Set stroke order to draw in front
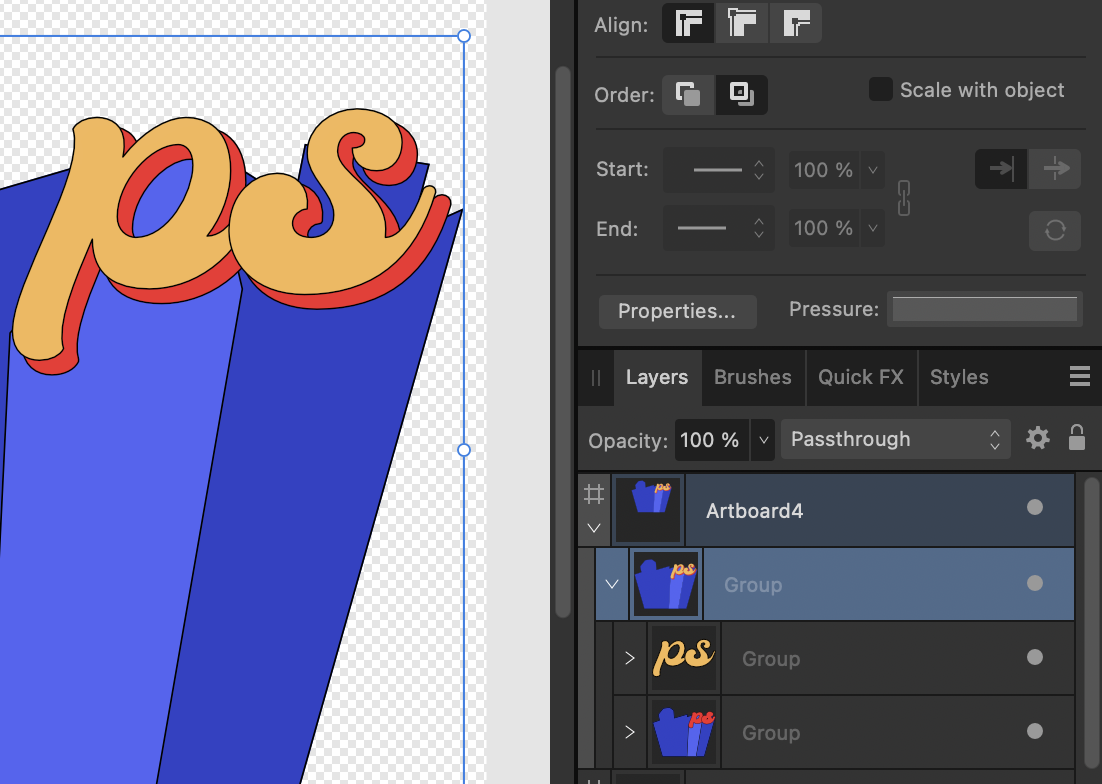This screenshot has height=784, width=1102. pyautogui.click(x=742, y=95)
